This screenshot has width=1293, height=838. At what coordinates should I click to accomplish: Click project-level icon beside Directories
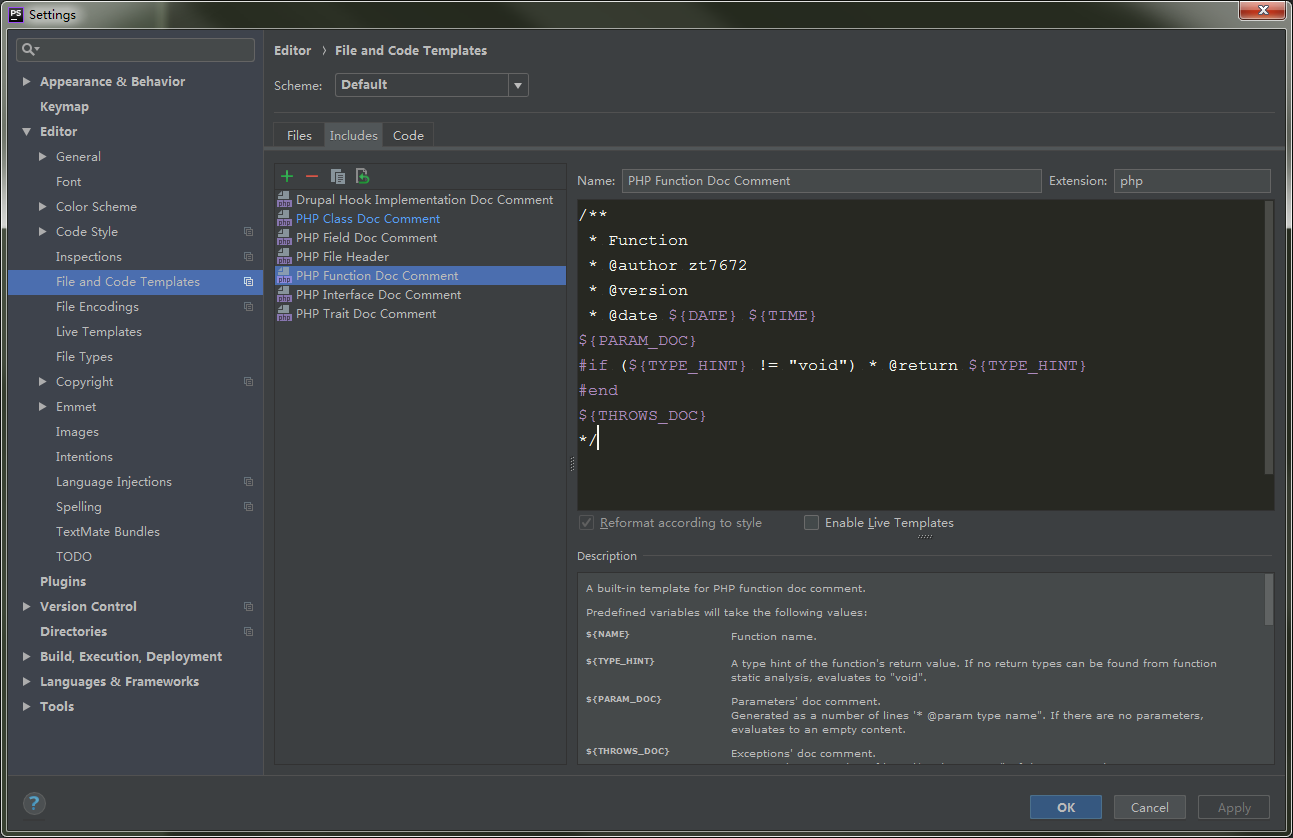point(248,632)
